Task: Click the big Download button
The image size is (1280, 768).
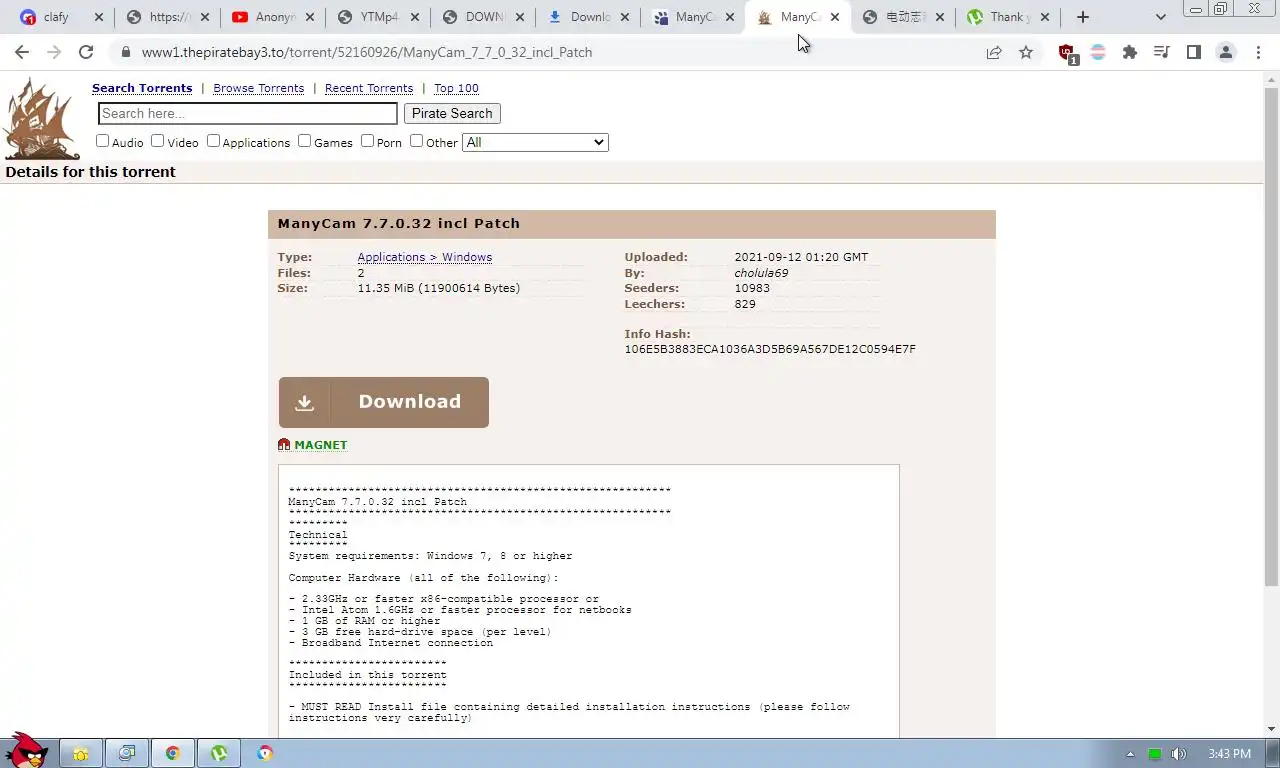Action: (x=384, y=402)
